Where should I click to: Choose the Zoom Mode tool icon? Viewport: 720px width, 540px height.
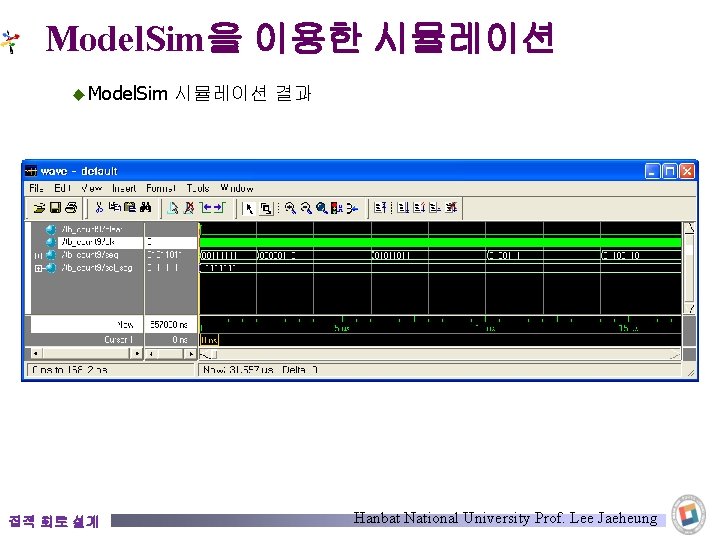(x=266, y=208)
